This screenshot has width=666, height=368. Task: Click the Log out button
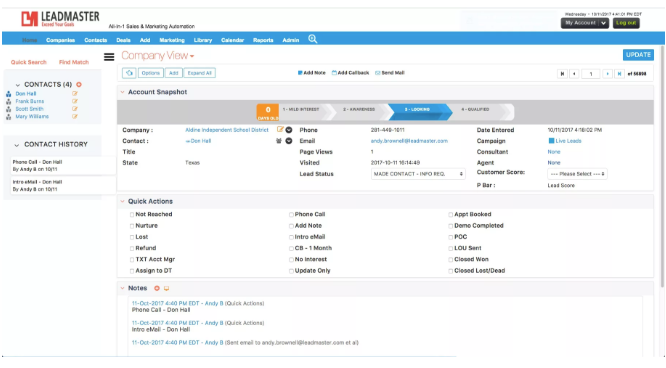pos(626,23)
